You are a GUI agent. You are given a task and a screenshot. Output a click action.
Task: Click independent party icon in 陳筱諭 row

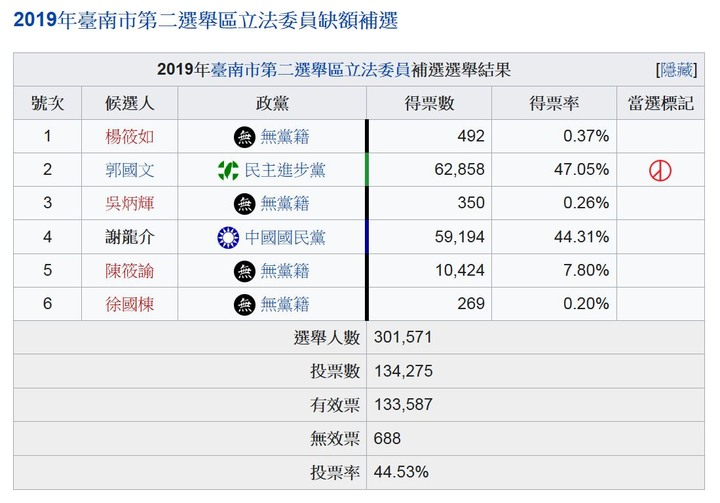(244, 271)
